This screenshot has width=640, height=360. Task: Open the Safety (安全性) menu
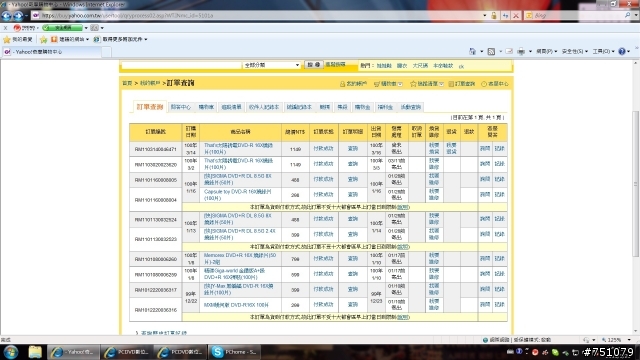click(575, 51)
